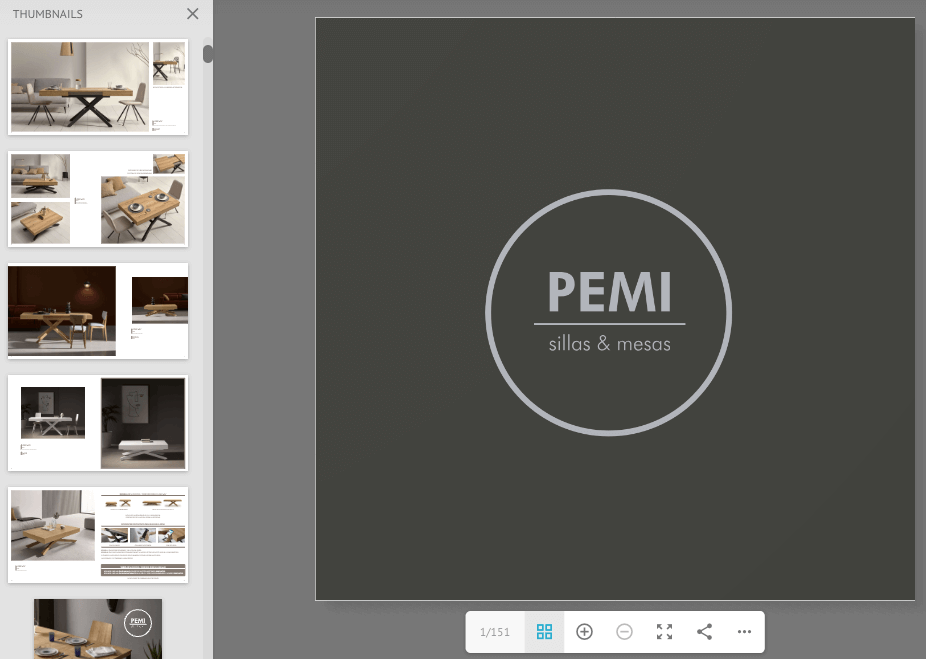926x659 pixels.
Task: Open the fifth thumbnail with the technical diagrams
Action: pos(98,535)
